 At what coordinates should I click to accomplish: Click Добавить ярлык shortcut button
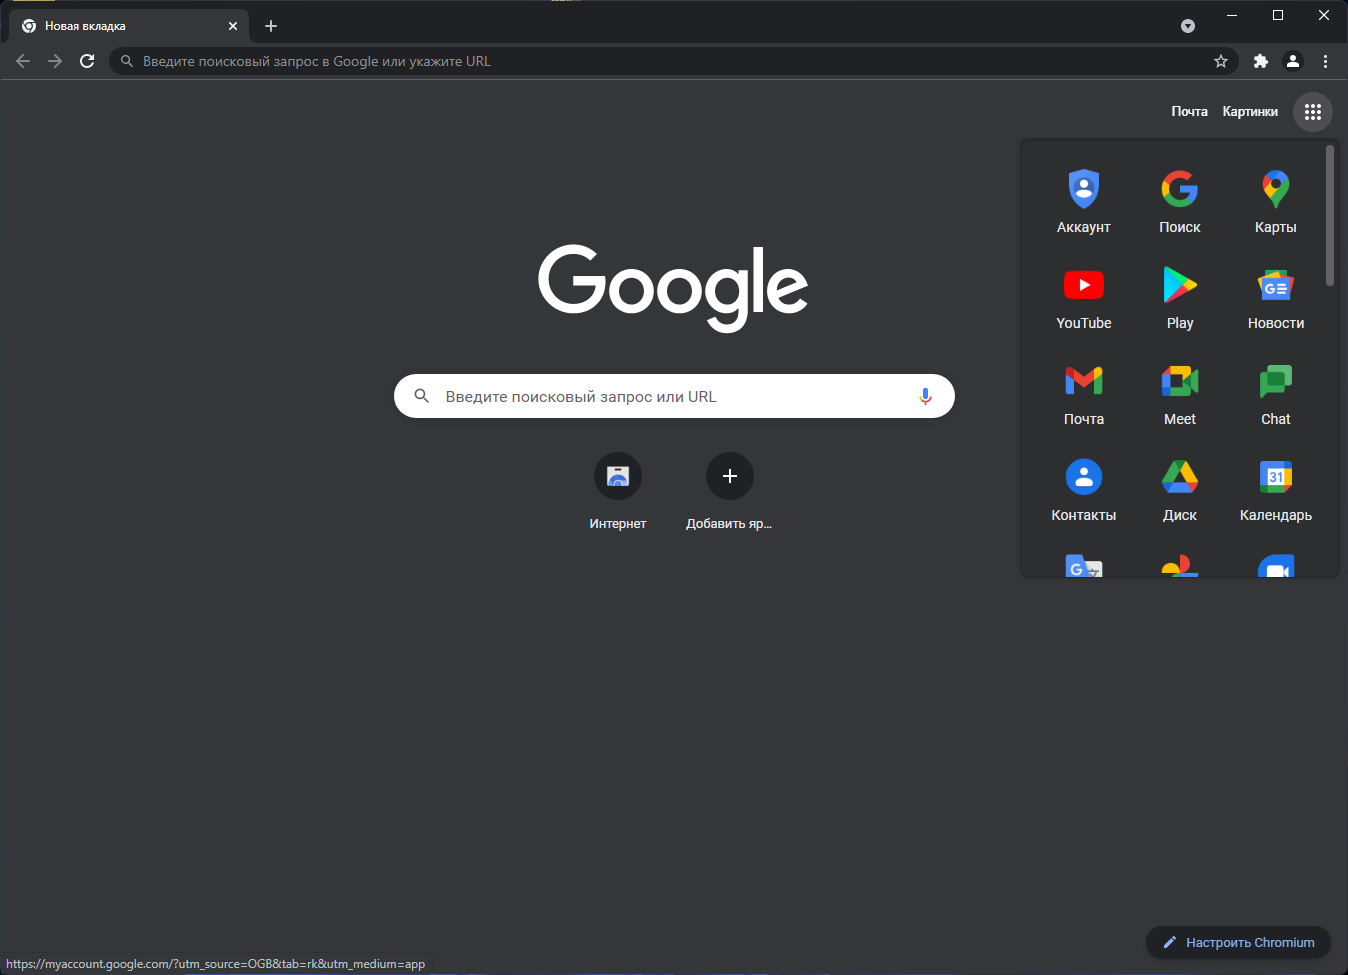[730, 490]
